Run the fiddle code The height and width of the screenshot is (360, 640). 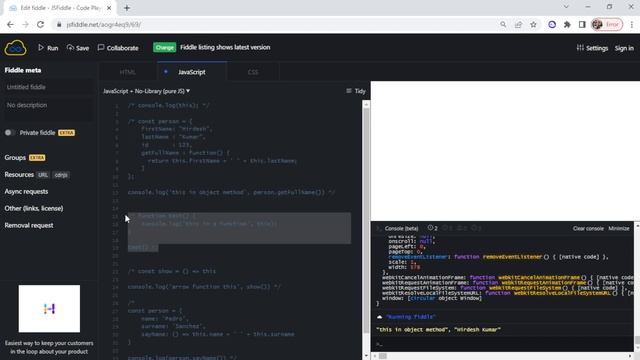pos(48,48)
